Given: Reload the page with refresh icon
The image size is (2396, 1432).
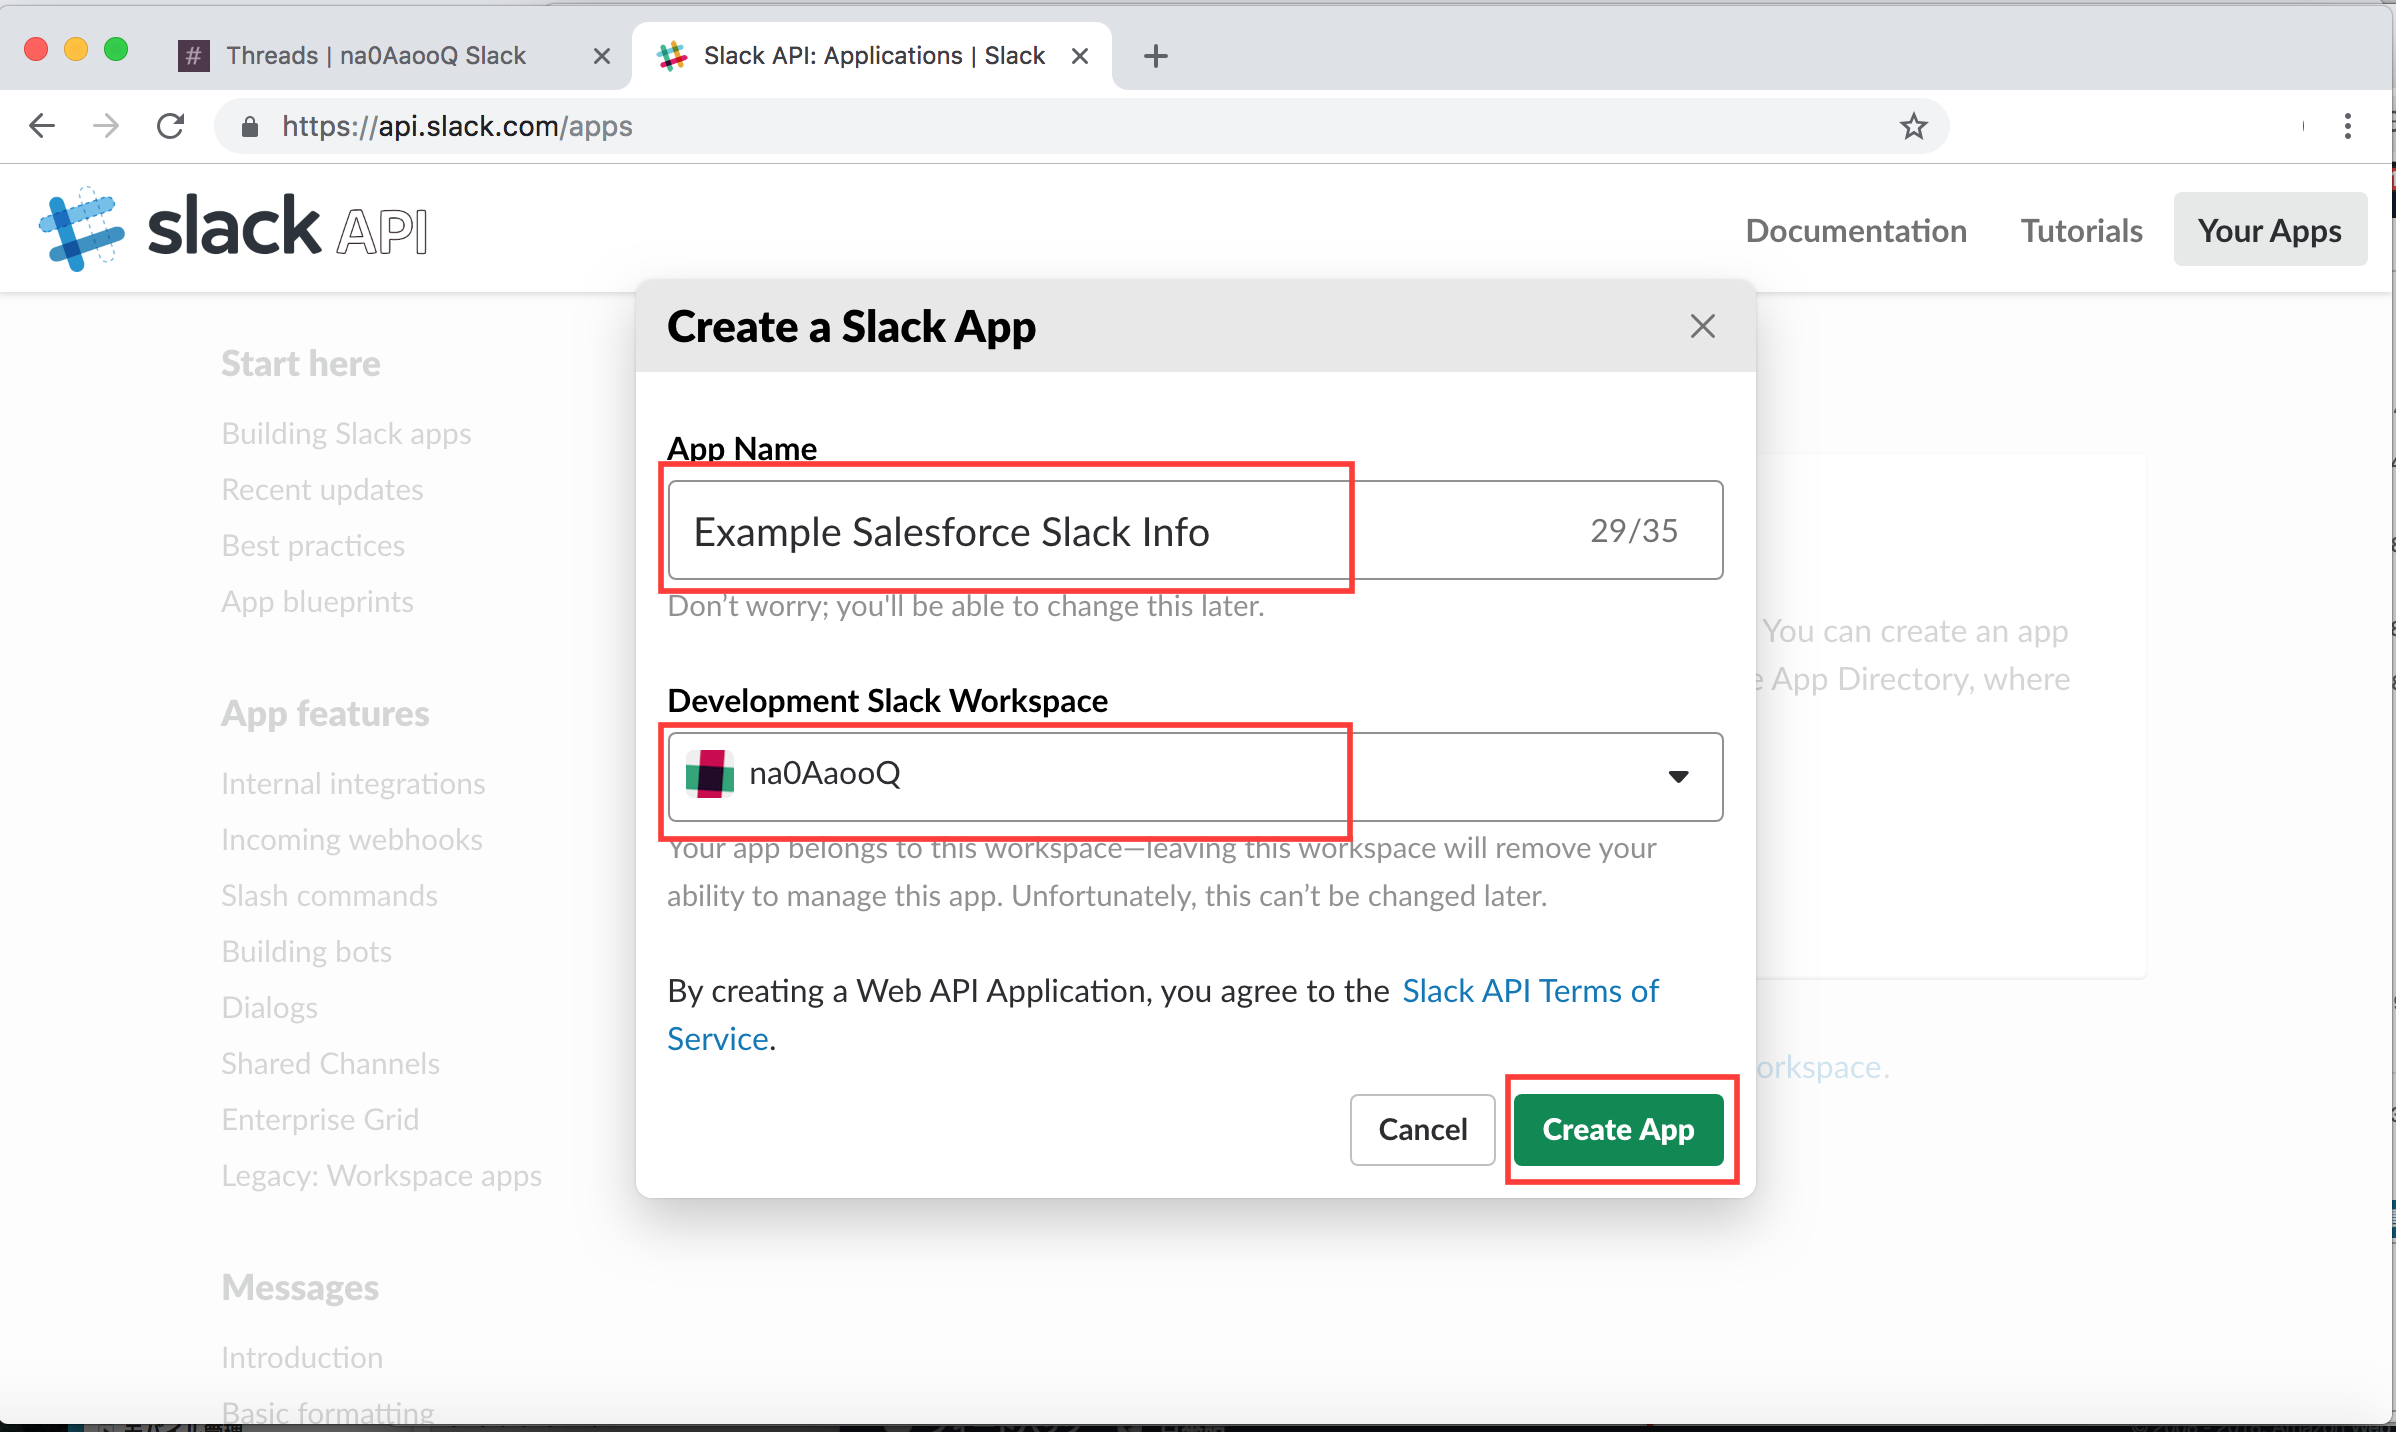Looking at the screenshot, I should [171, 126].
